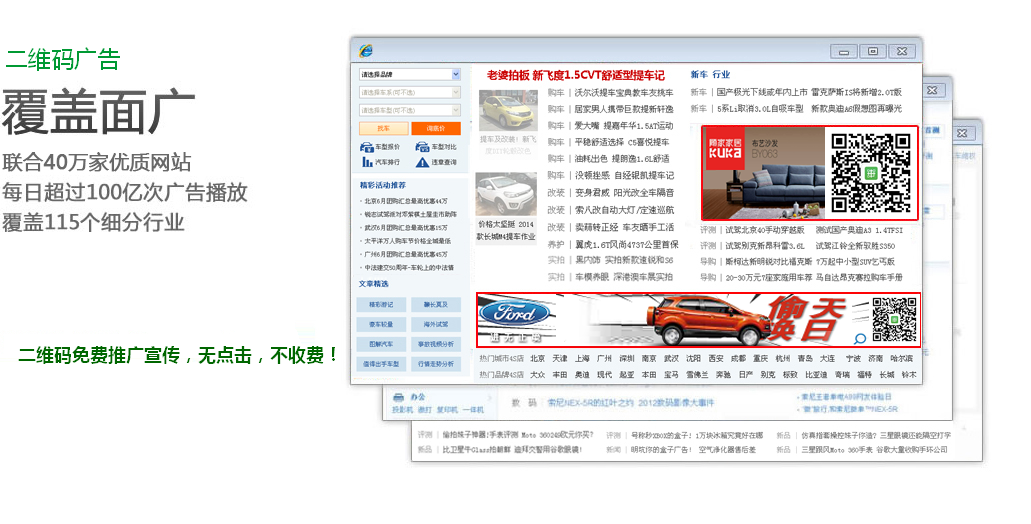Select 哈尔滨 in the 热门城市4S店 row
This screenshot has width=1031, height=524.
click(901, 359)
